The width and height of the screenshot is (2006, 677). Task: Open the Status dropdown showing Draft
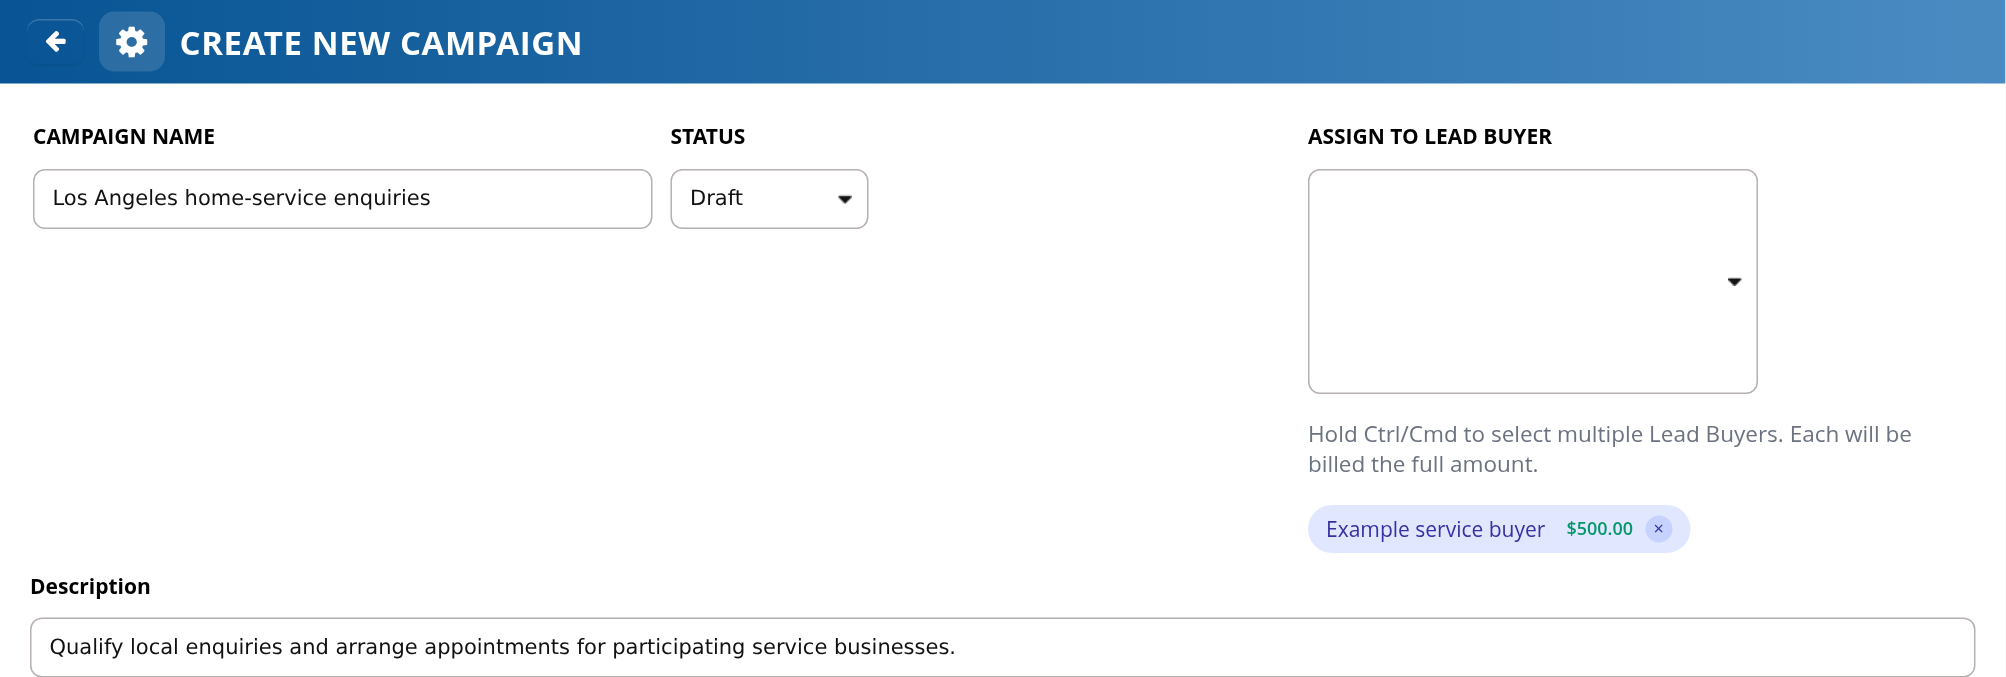point(769,199)
